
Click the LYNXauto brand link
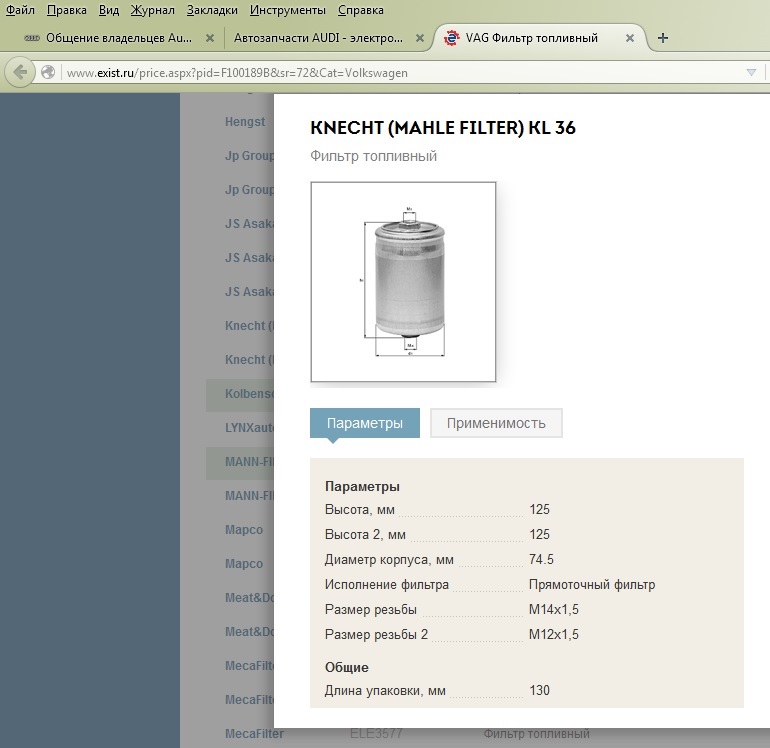[249, 427]
